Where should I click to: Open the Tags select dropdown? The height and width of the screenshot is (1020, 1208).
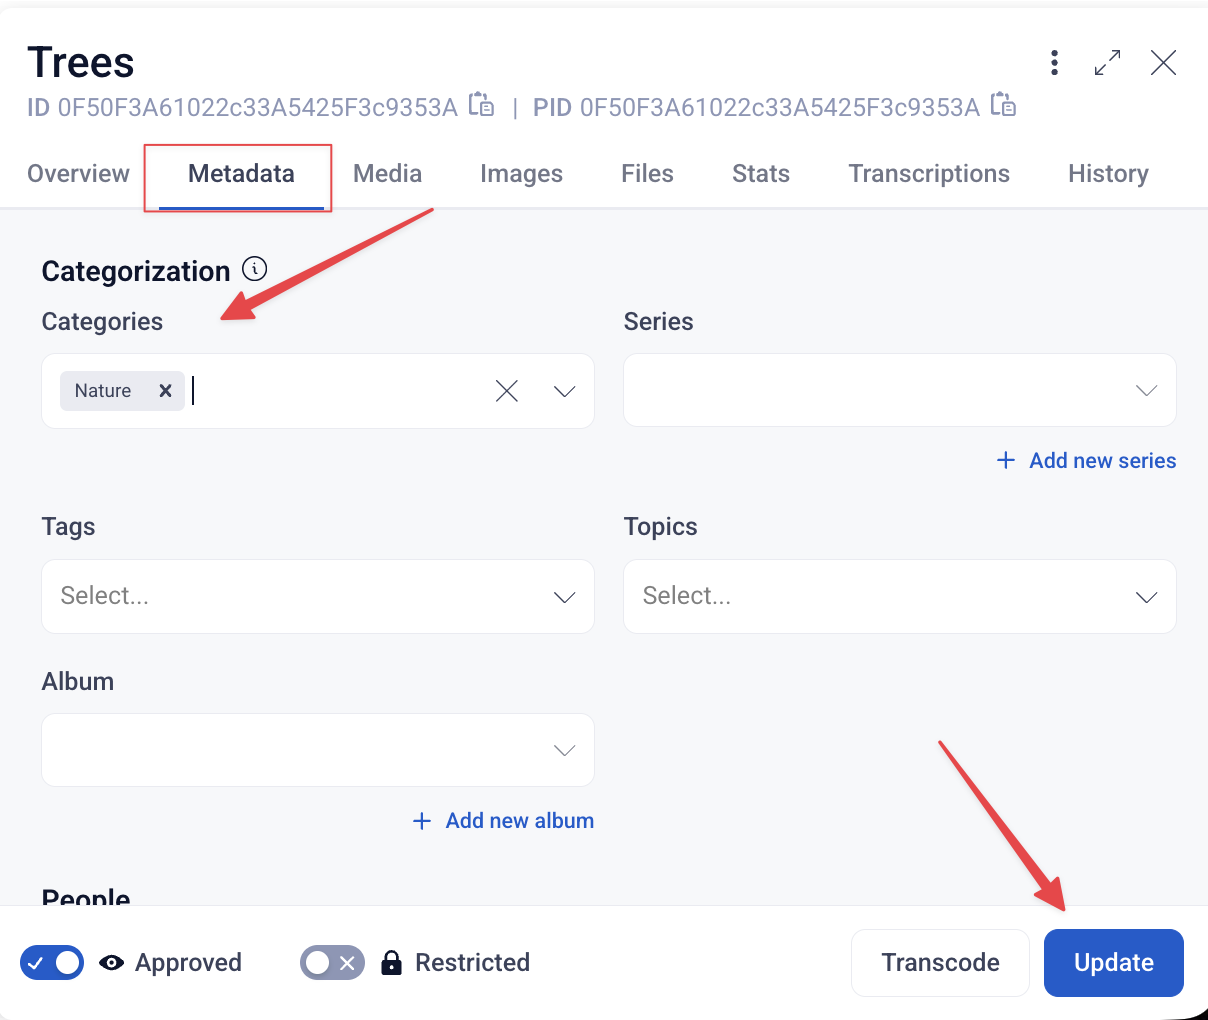318,596
